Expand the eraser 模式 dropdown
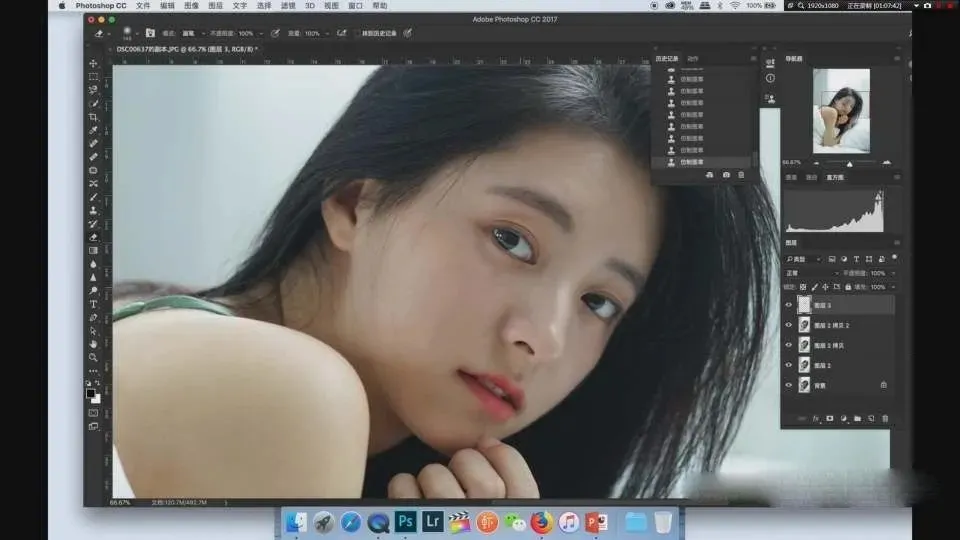The height and width of the screenshot is (540, 960). (192, 33)
